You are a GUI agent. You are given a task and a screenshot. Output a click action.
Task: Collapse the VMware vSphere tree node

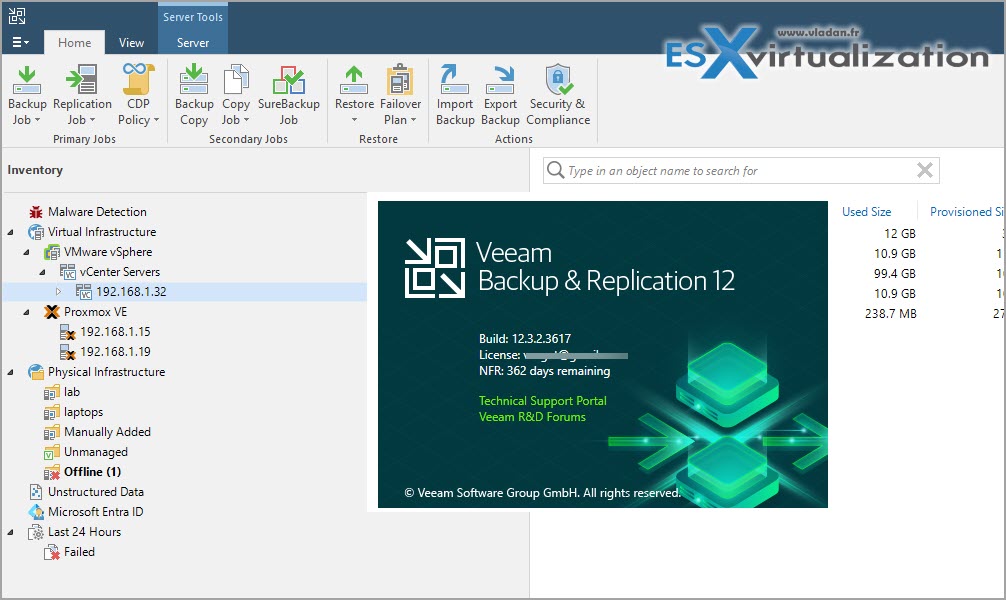[x=27, y=252]
